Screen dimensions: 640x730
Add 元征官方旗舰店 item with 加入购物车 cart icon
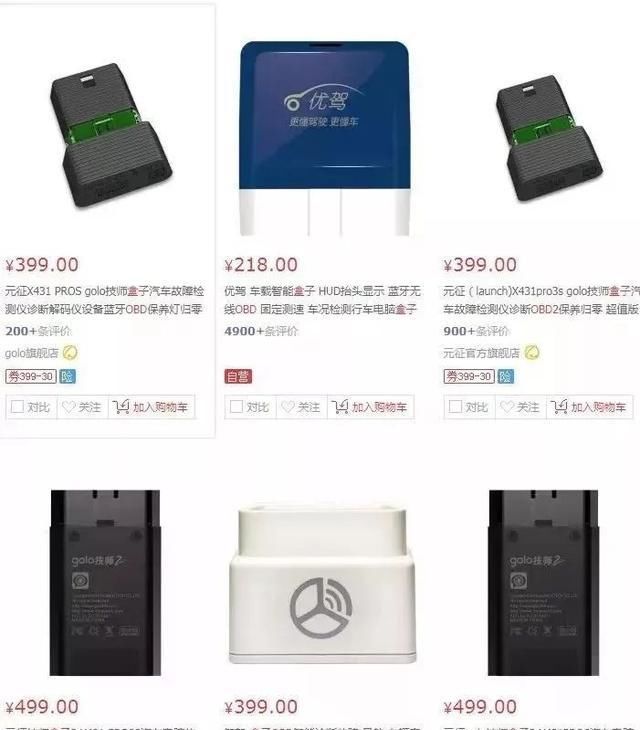click(559, 407)
